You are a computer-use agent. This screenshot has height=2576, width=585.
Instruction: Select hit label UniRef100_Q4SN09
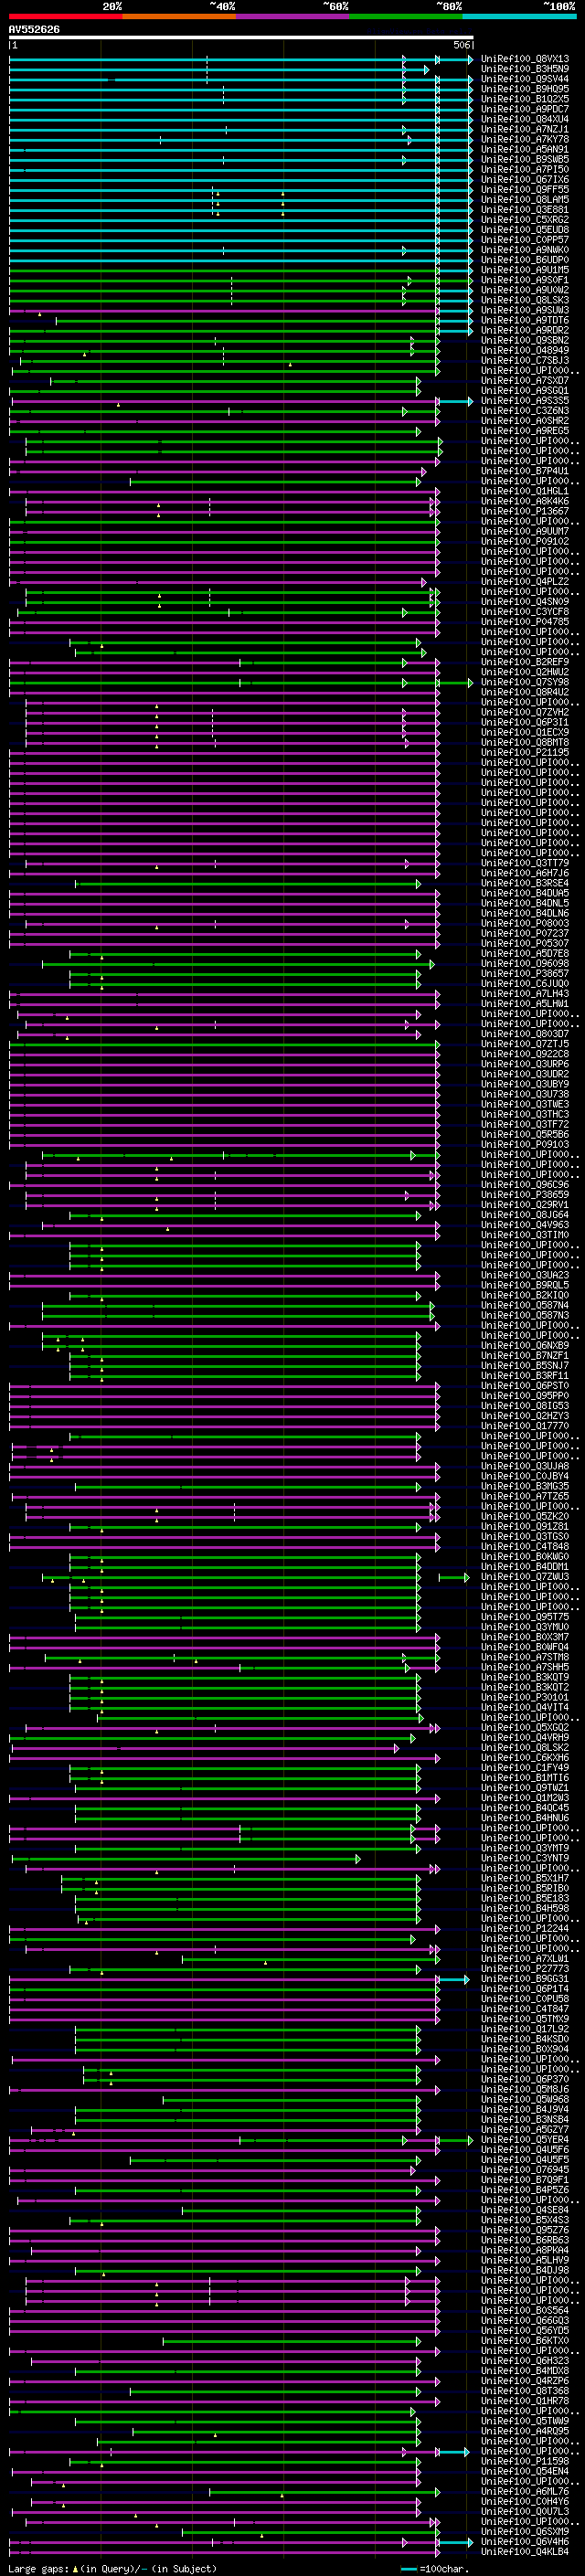point(525,601)
